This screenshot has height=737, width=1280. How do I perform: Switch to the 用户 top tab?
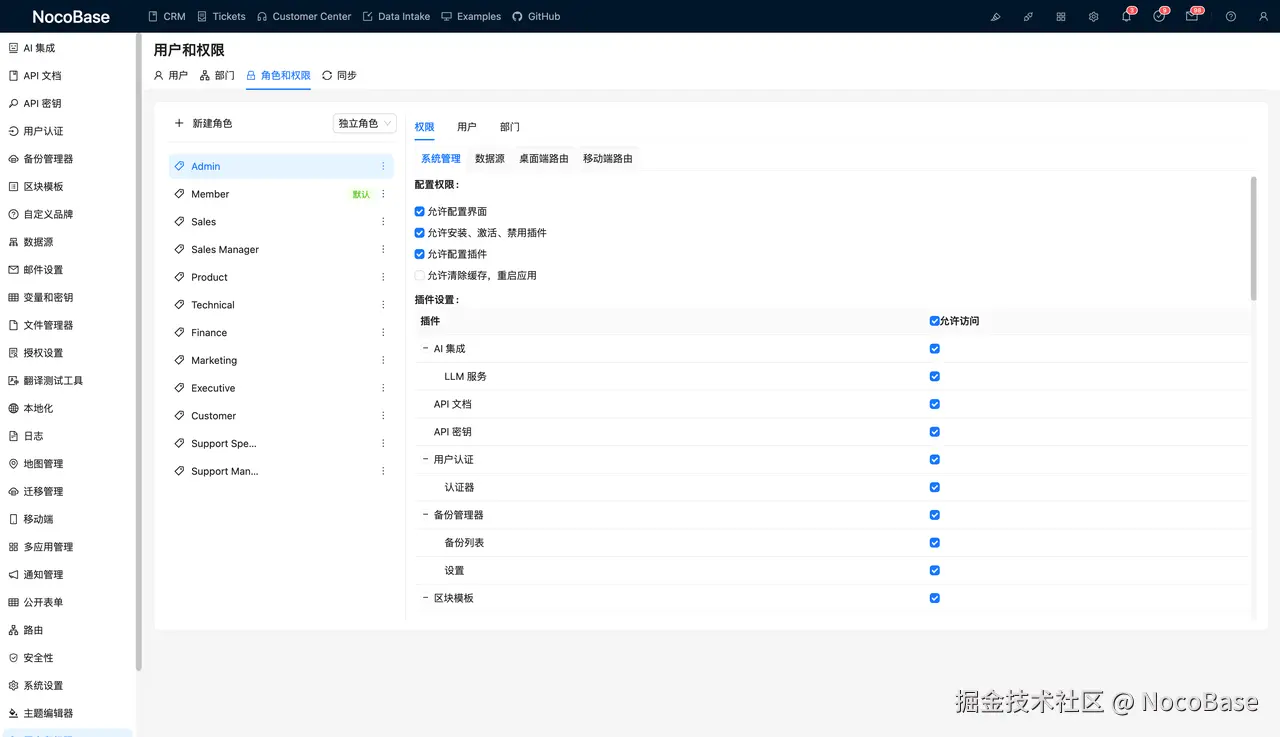[171, 75]
